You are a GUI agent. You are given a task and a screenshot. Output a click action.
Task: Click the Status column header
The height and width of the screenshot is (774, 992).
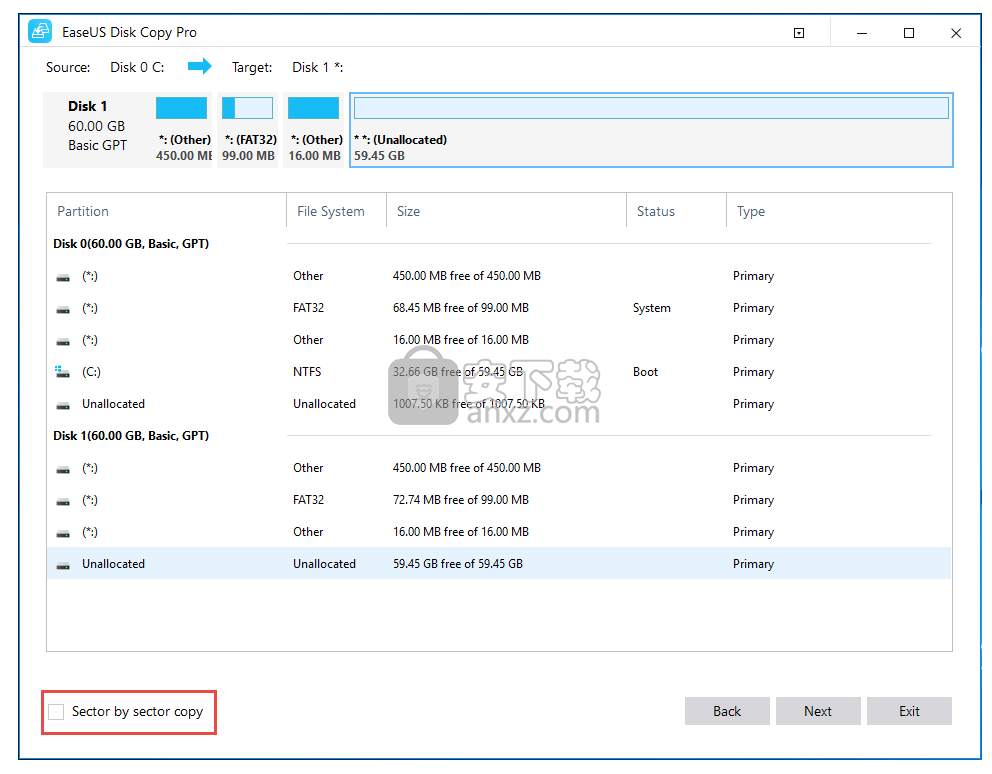[x=655, y=211]
